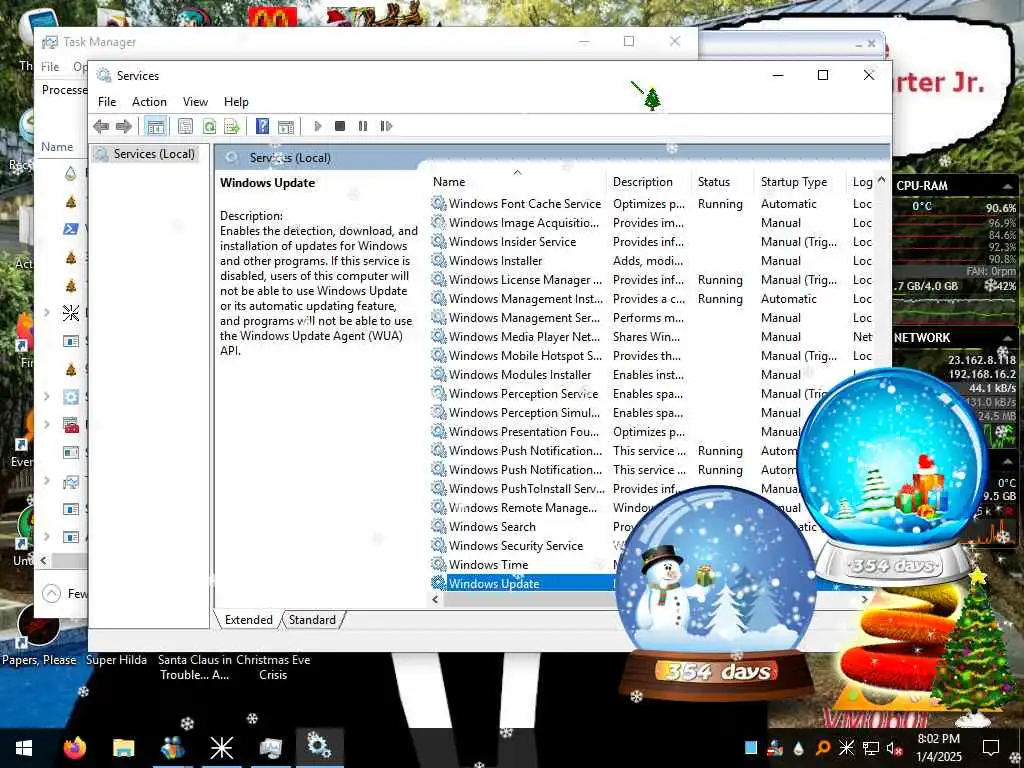The image size is (1024, 768).
Task: Collapse the NETWORK gadget panel arrow
Action: [1008, 337]
